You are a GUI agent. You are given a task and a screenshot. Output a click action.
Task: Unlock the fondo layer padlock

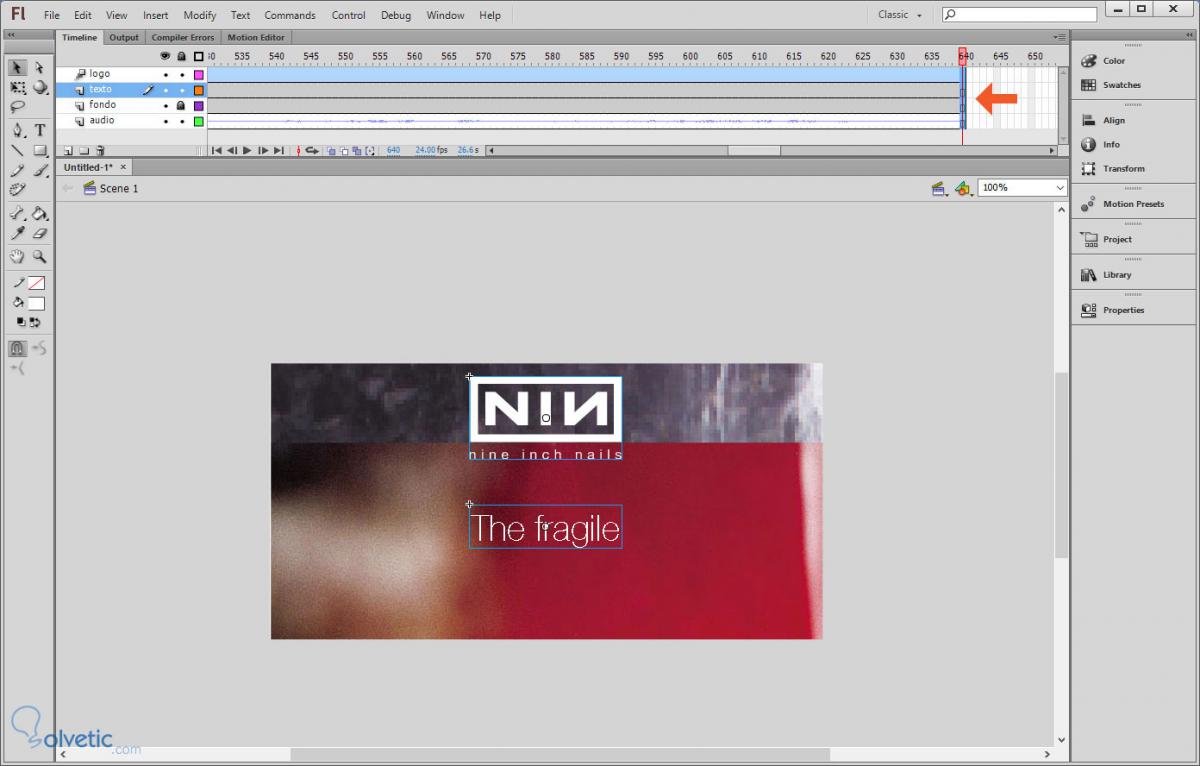pyautogui.click(x=181, y=105)
